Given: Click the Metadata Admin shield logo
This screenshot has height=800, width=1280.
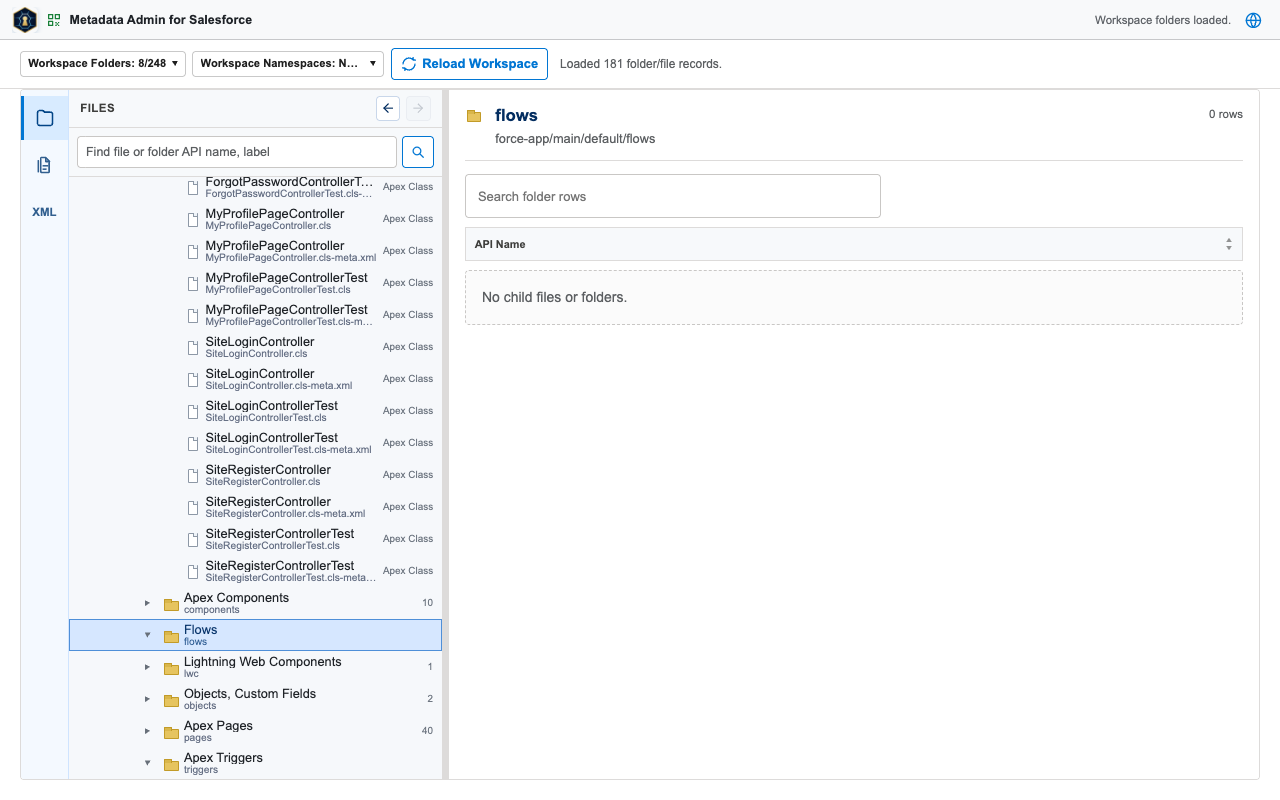Looking at the screenshot, I should pyautogui.click(x=25, y=20).
